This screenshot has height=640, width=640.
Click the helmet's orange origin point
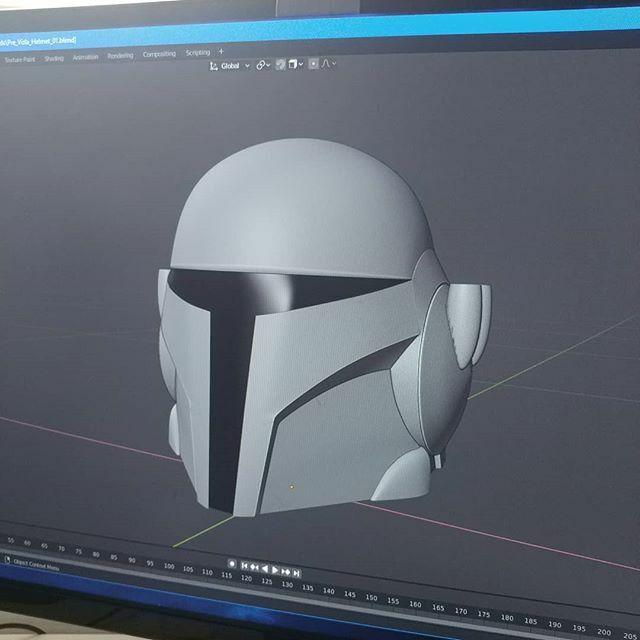(x=291, y=487)
